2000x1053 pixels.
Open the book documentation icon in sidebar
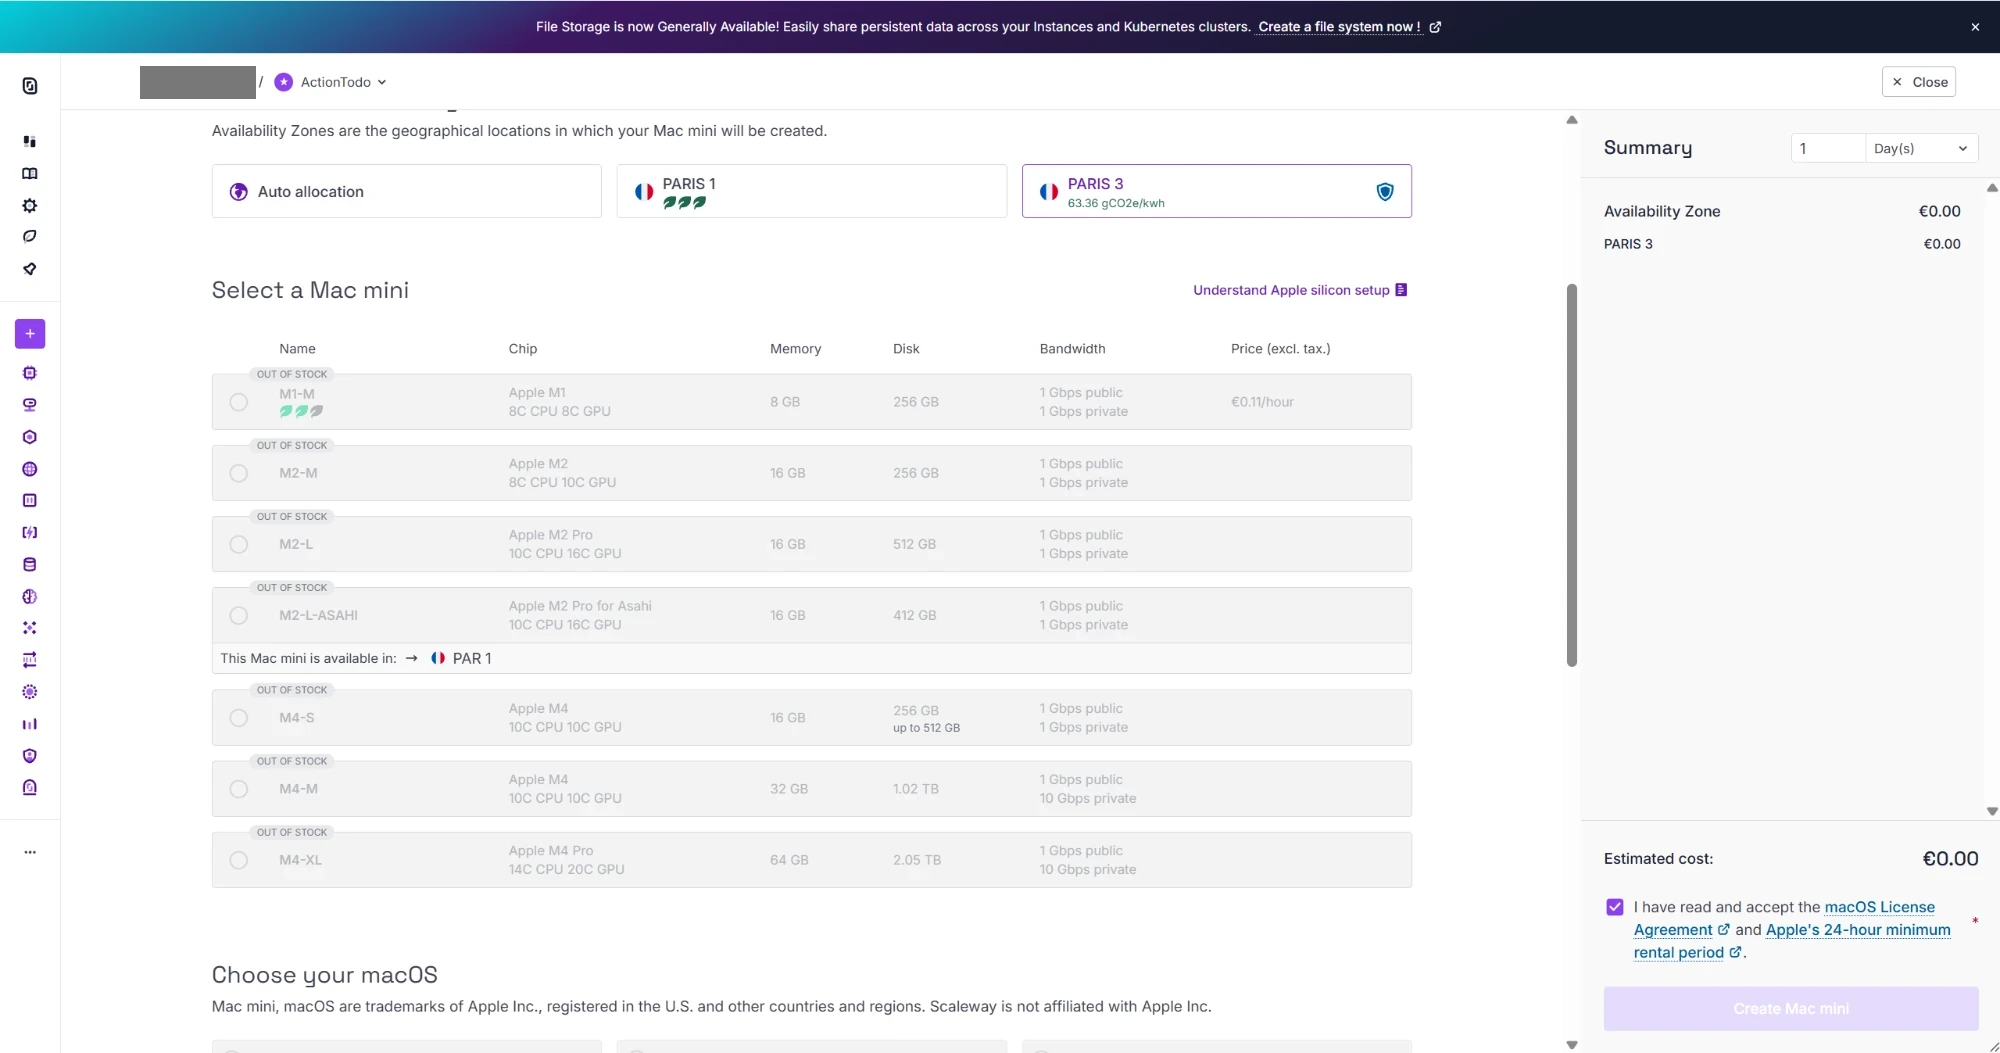pos(30,173)
